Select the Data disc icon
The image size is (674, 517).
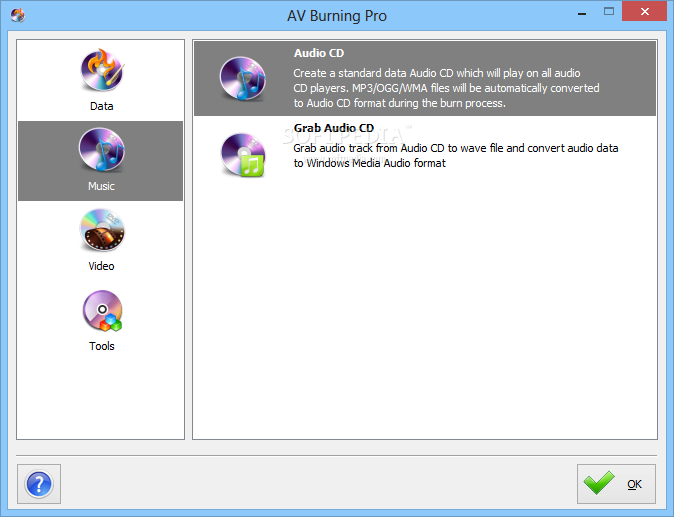(102, 70)
